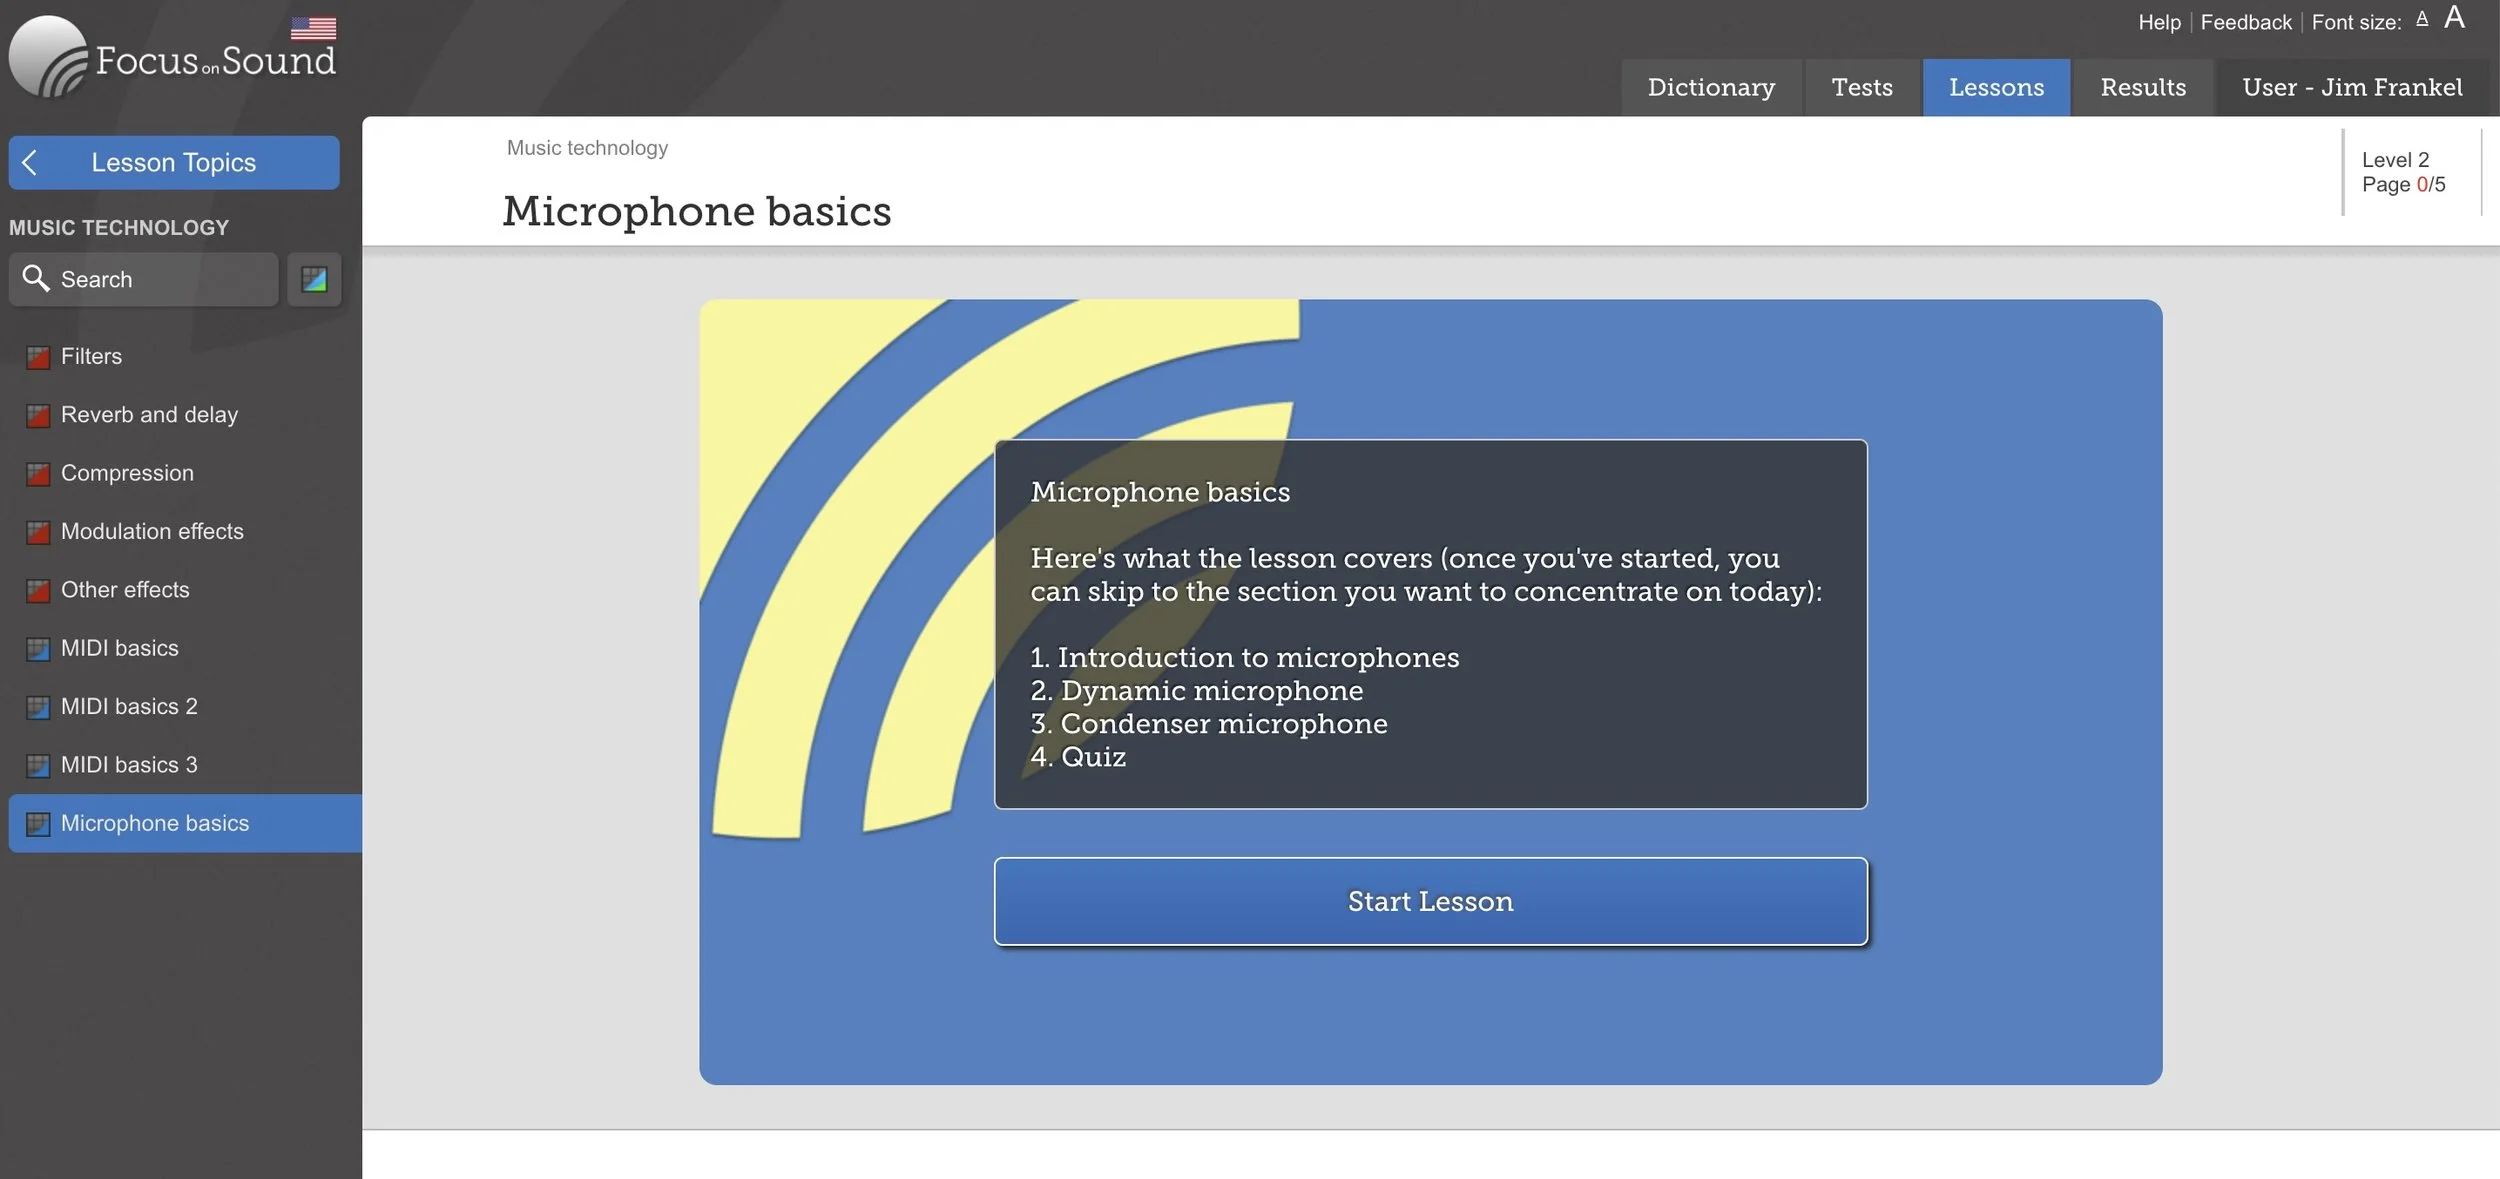The height and width of the screenshot is (1179, 2500).
Task: Open the Results tab
Action: (x=2142, y=87)
